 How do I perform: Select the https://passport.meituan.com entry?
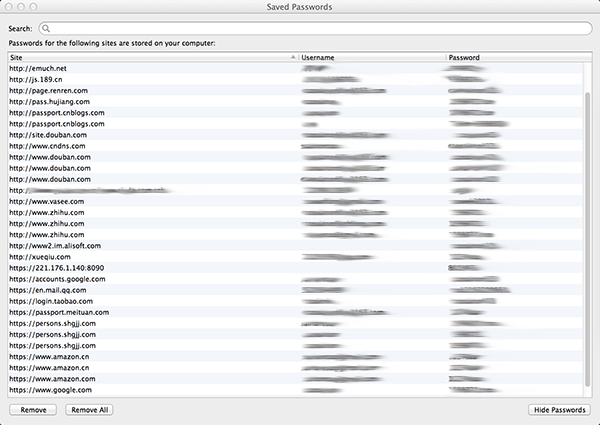(295, 313)
